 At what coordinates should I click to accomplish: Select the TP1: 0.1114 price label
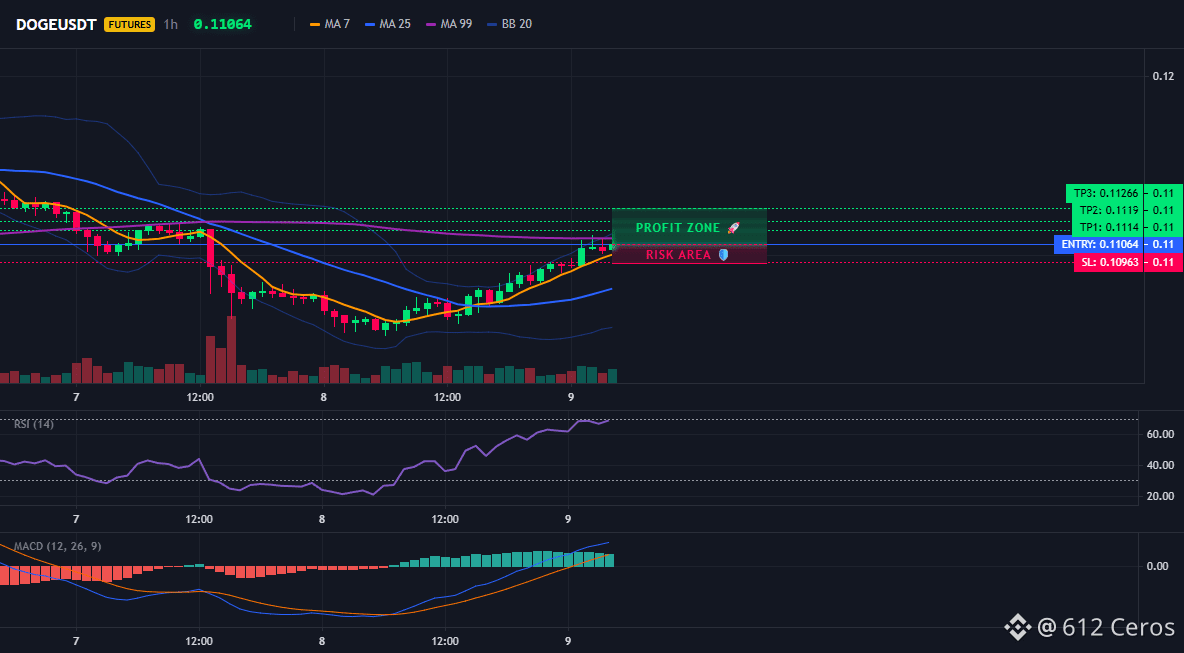pyautogui.click(x=1108, y=227)
